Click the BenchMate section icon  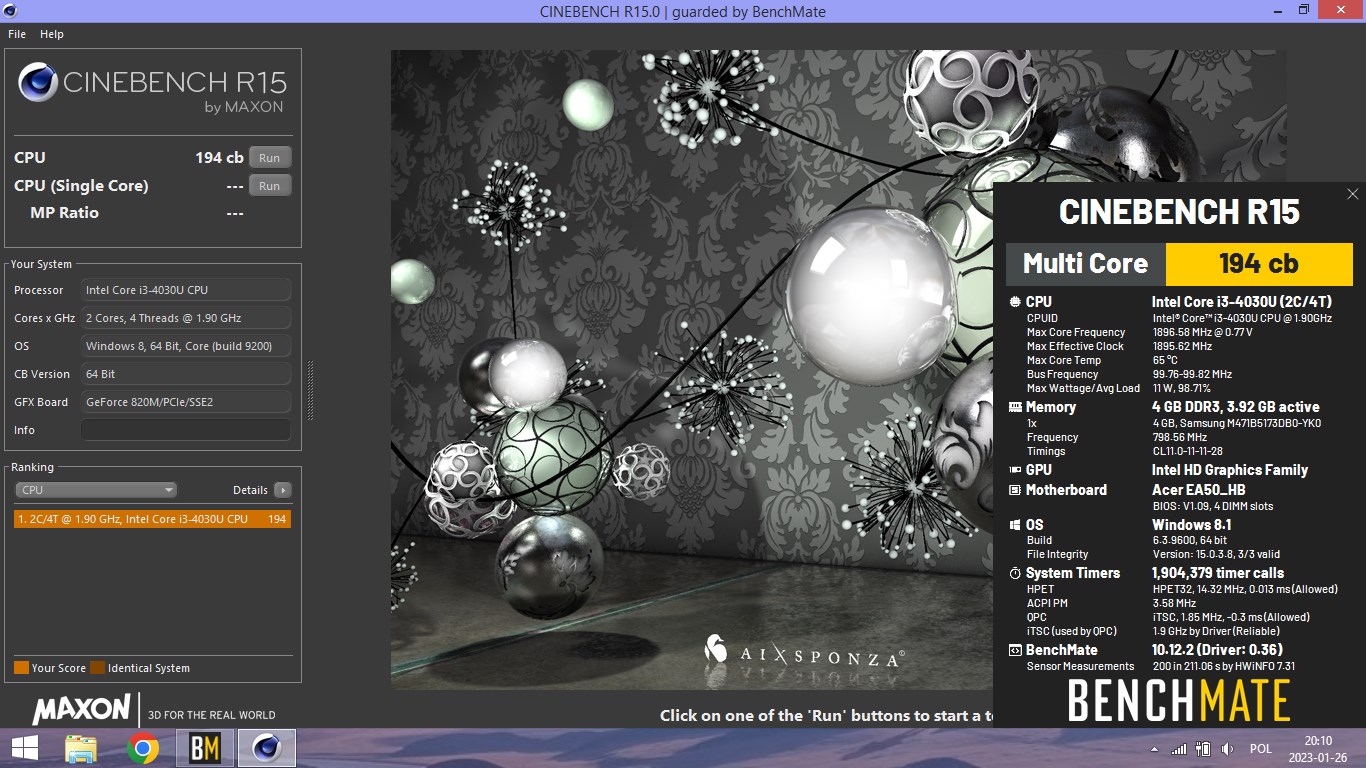1015,650
